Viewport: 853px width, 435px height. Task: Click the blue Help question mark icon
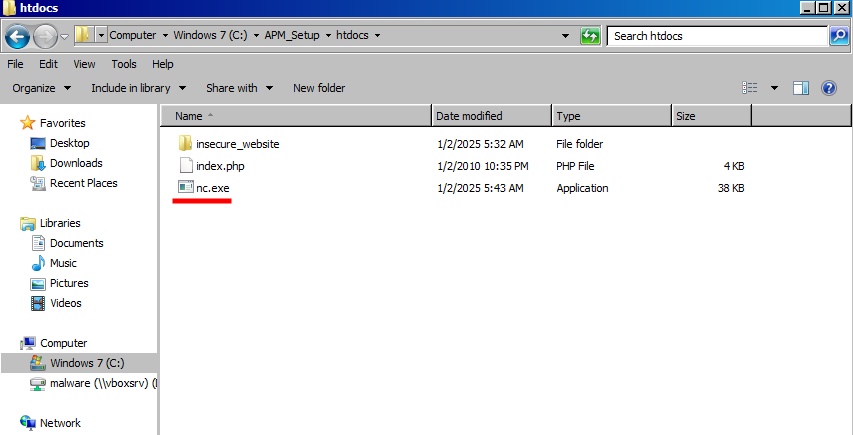[829, 88]
